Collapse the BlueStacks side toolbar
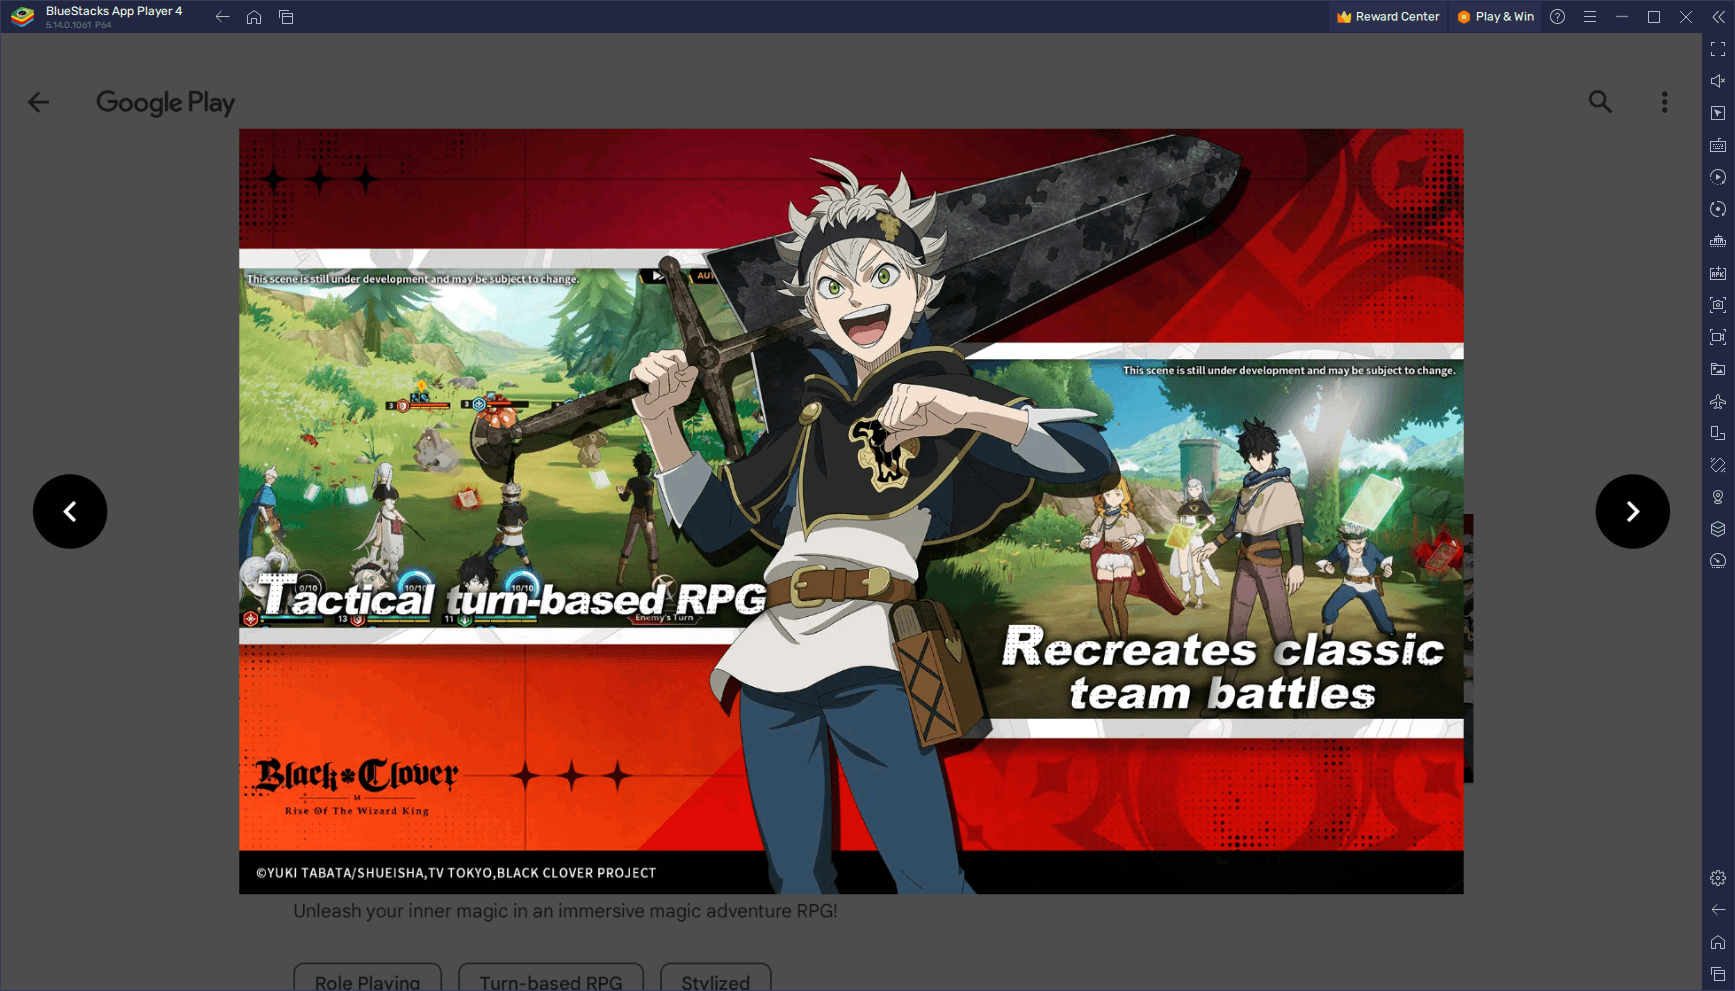 [1718, 17]
